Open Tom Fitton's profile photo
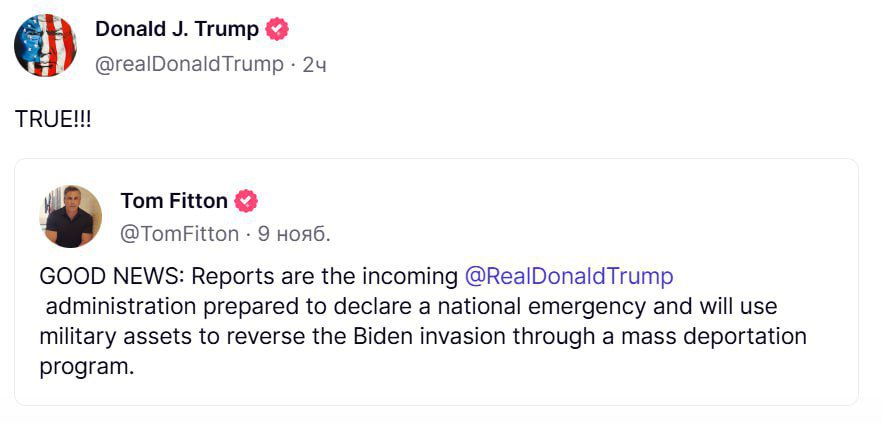The width and height of the screenshot is (883, 423). 71,216
